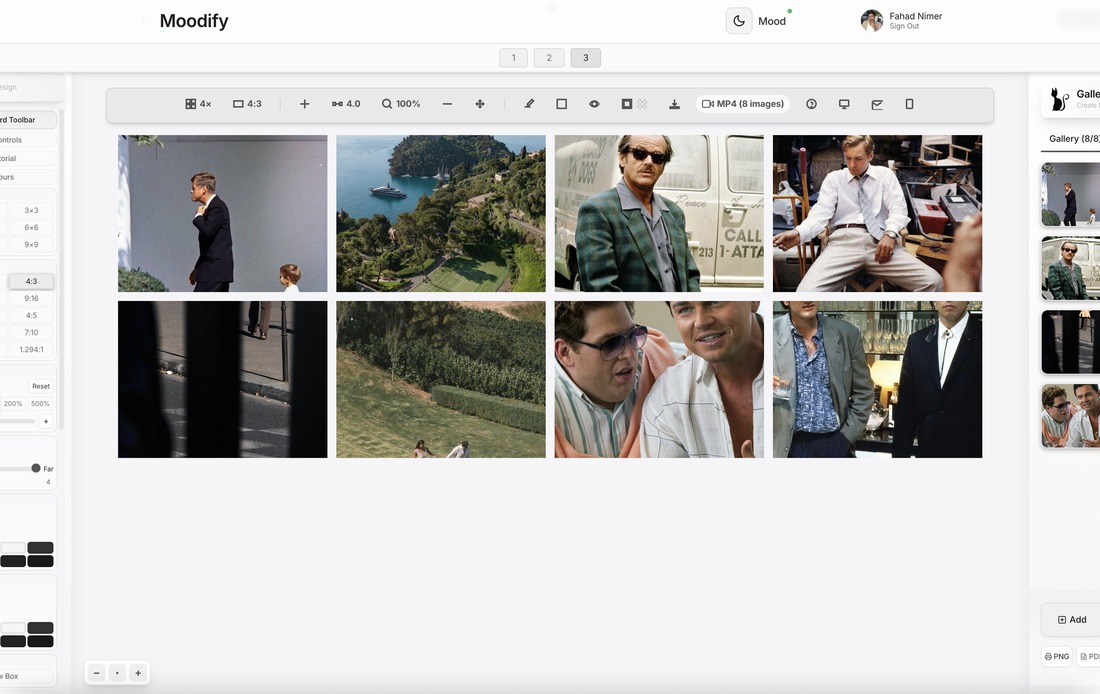Click the Reset zoom button

click(x=41, y=386)
